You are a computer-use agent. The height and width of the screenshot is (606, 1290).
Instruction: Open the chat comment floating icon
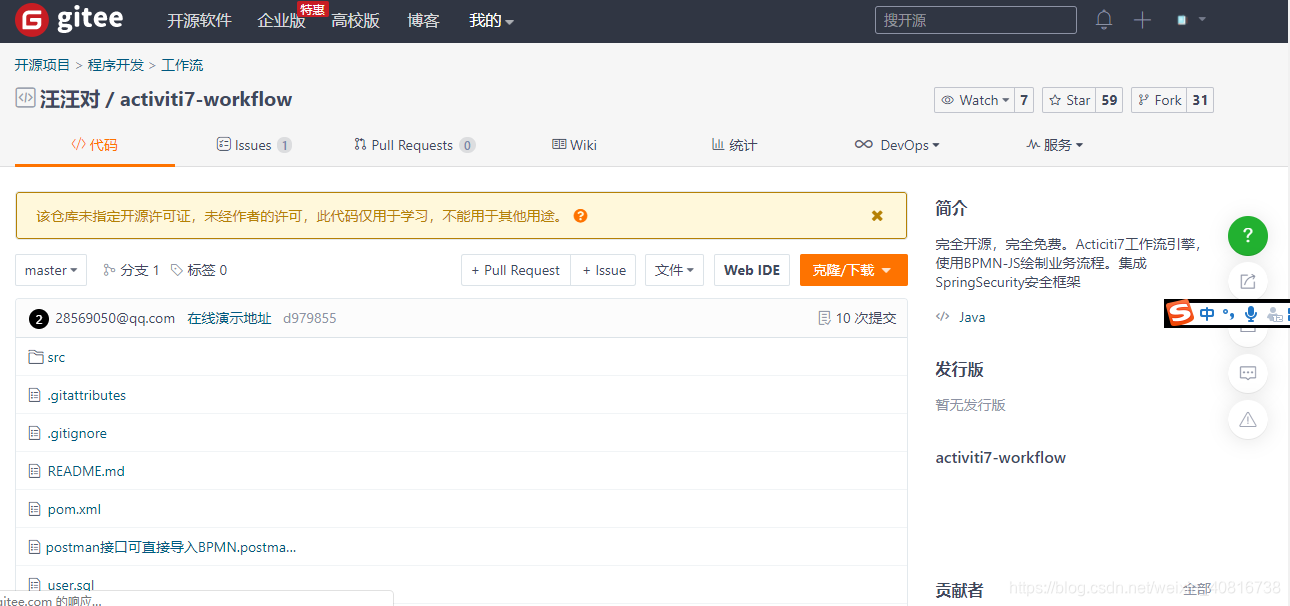click(x=1247, y=373)
